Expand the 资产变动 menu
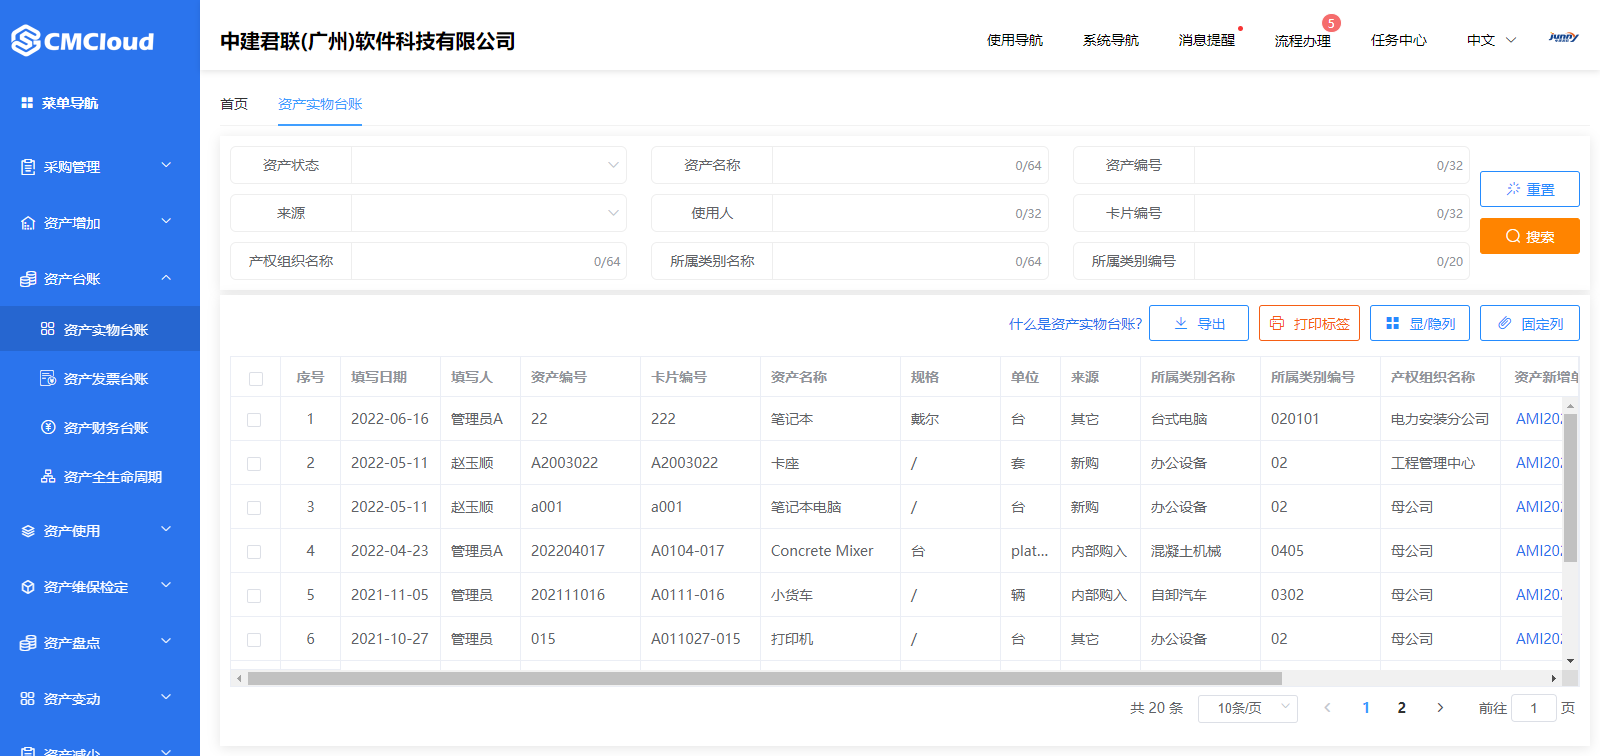This screenshot has height=756, width=1600. (x=166, y=697)
